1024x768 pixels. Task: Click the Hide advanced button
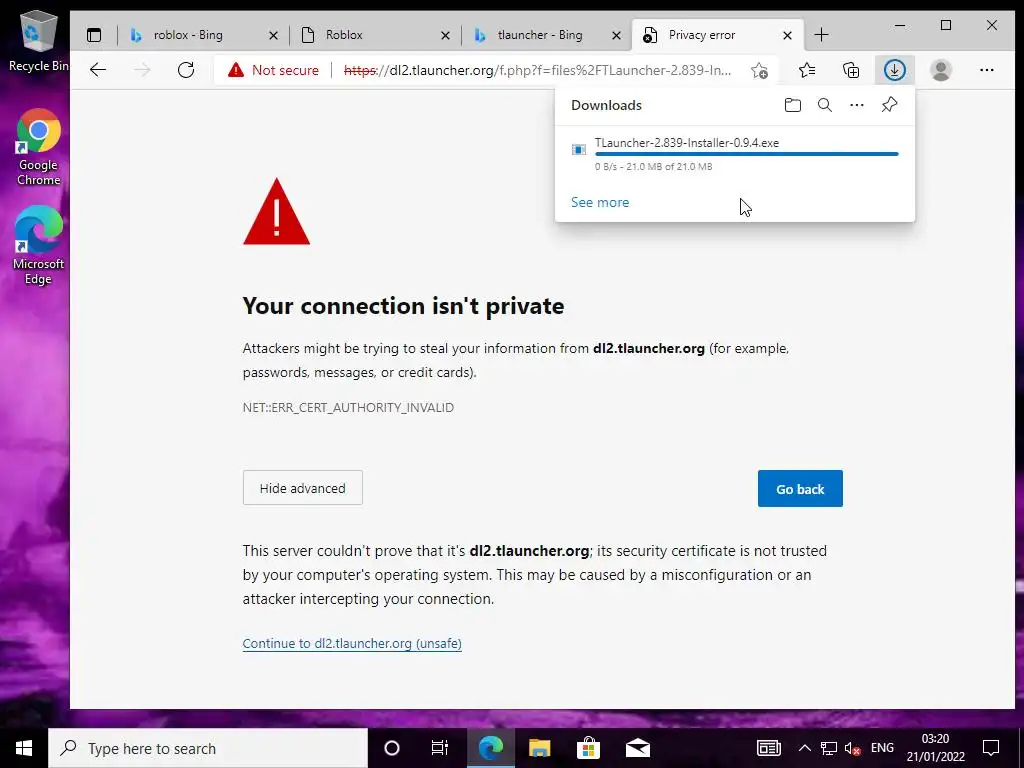click(302, 488)
